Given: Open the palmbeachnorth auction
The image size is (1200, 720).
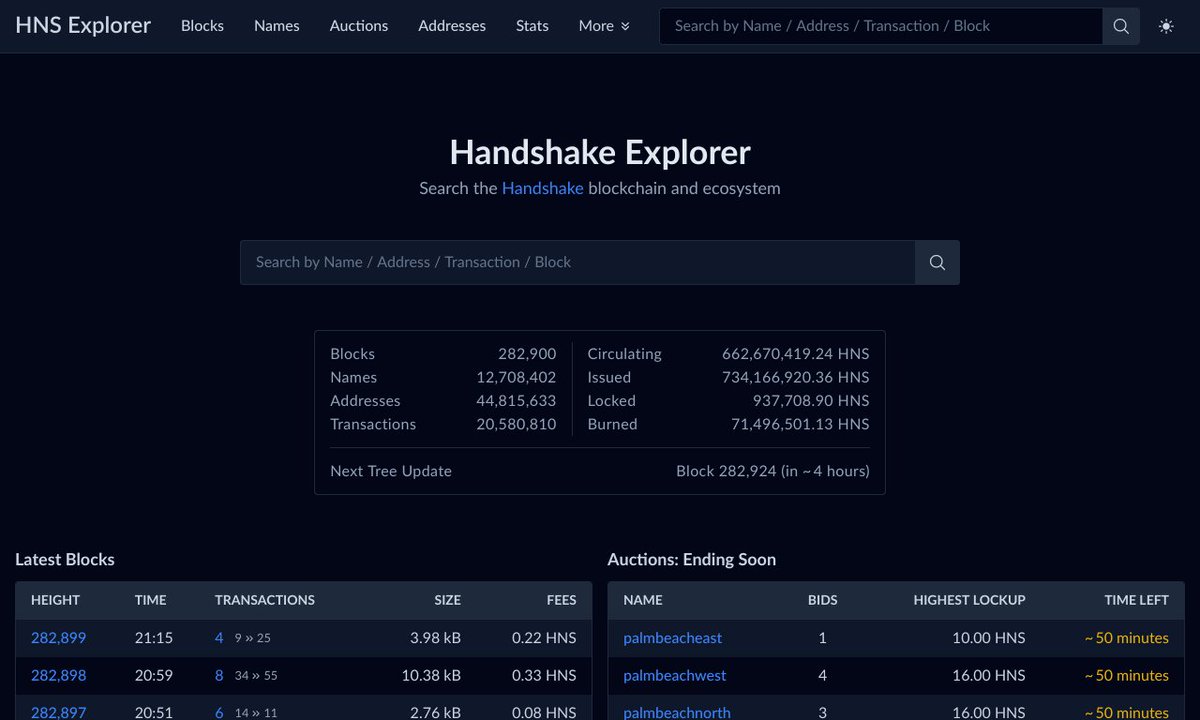Looking at the screenshot, I should pyautogui.click(x=677, y=712).
